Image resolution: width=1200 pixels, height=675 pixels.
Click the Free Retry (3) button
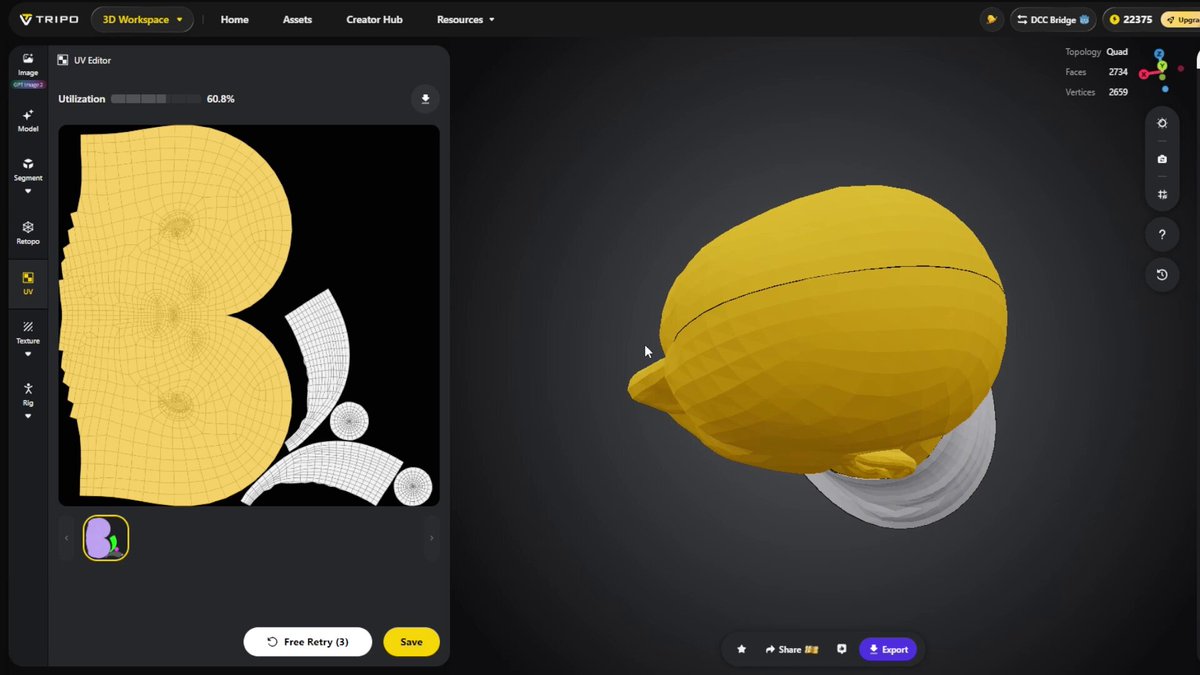308,642
